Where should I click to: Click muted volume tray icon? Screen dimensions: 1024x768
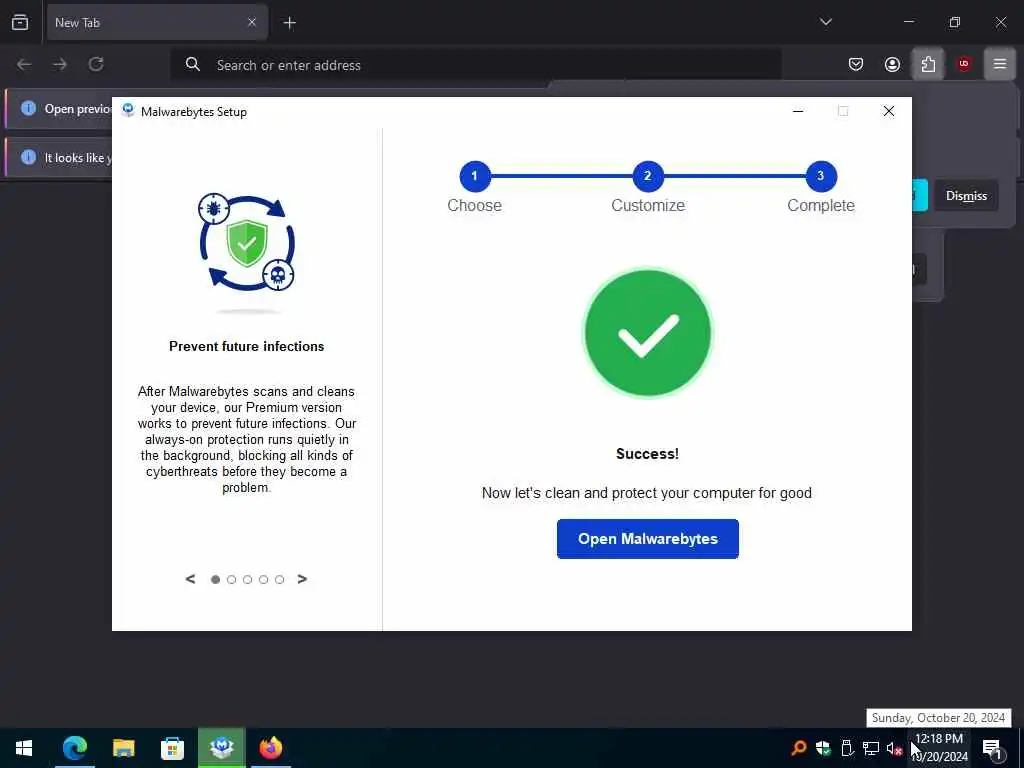894,748
